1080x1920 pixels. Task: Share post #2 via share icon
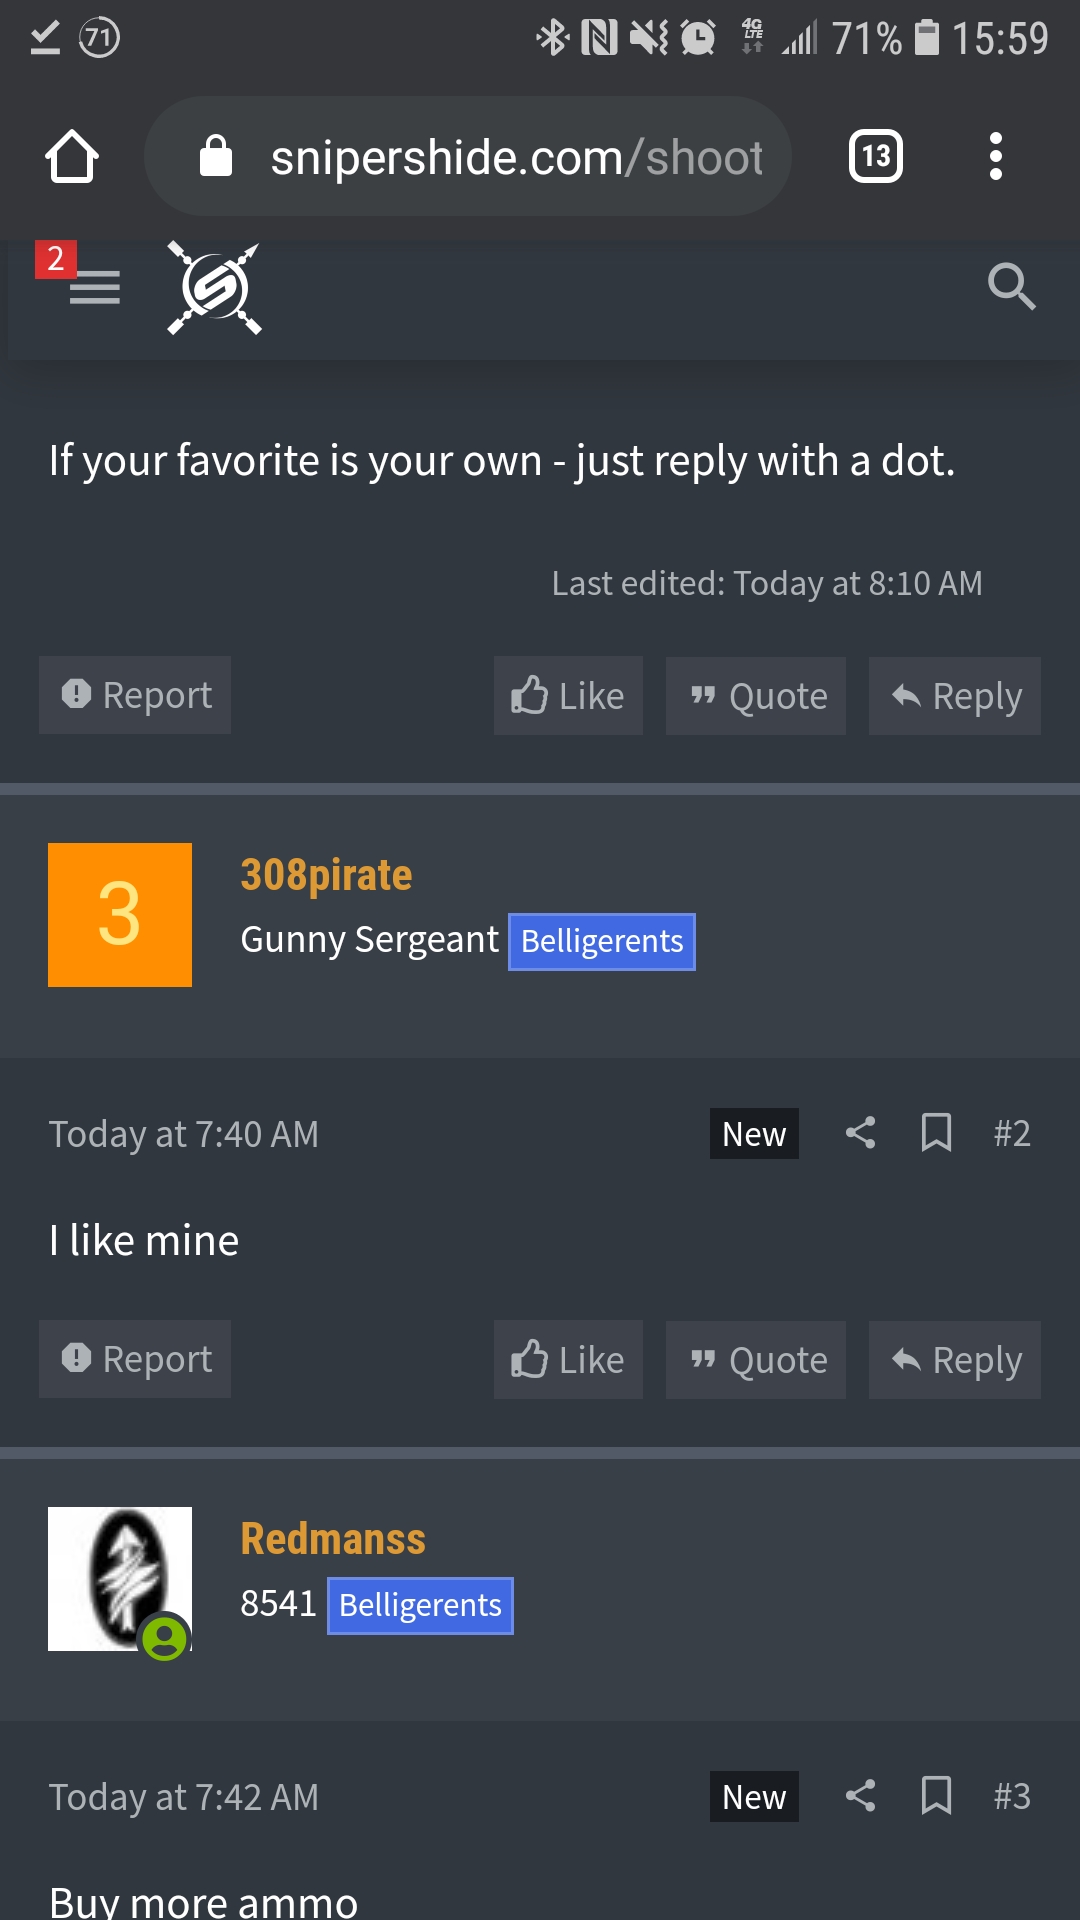860,1133
